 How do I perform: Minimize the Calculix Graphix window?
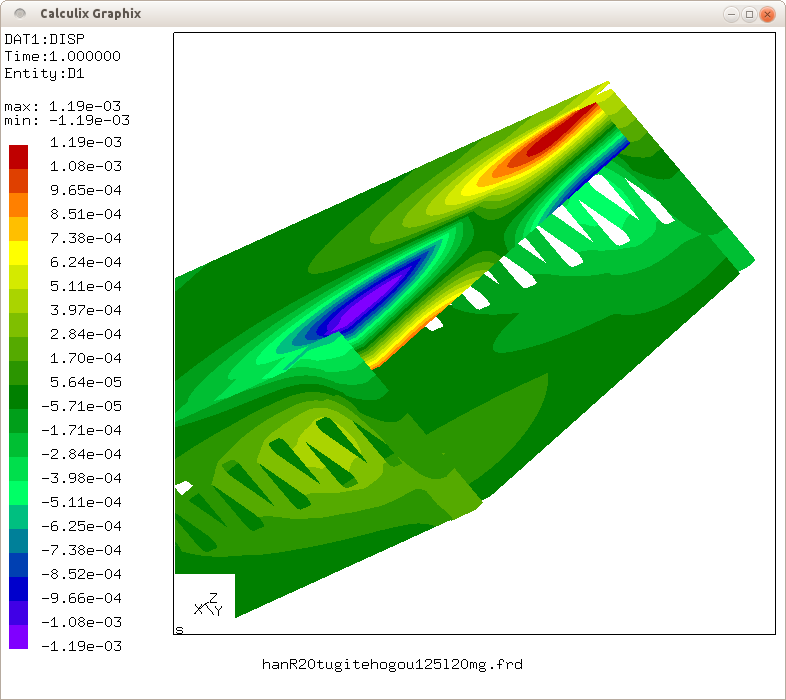[731, 14]
